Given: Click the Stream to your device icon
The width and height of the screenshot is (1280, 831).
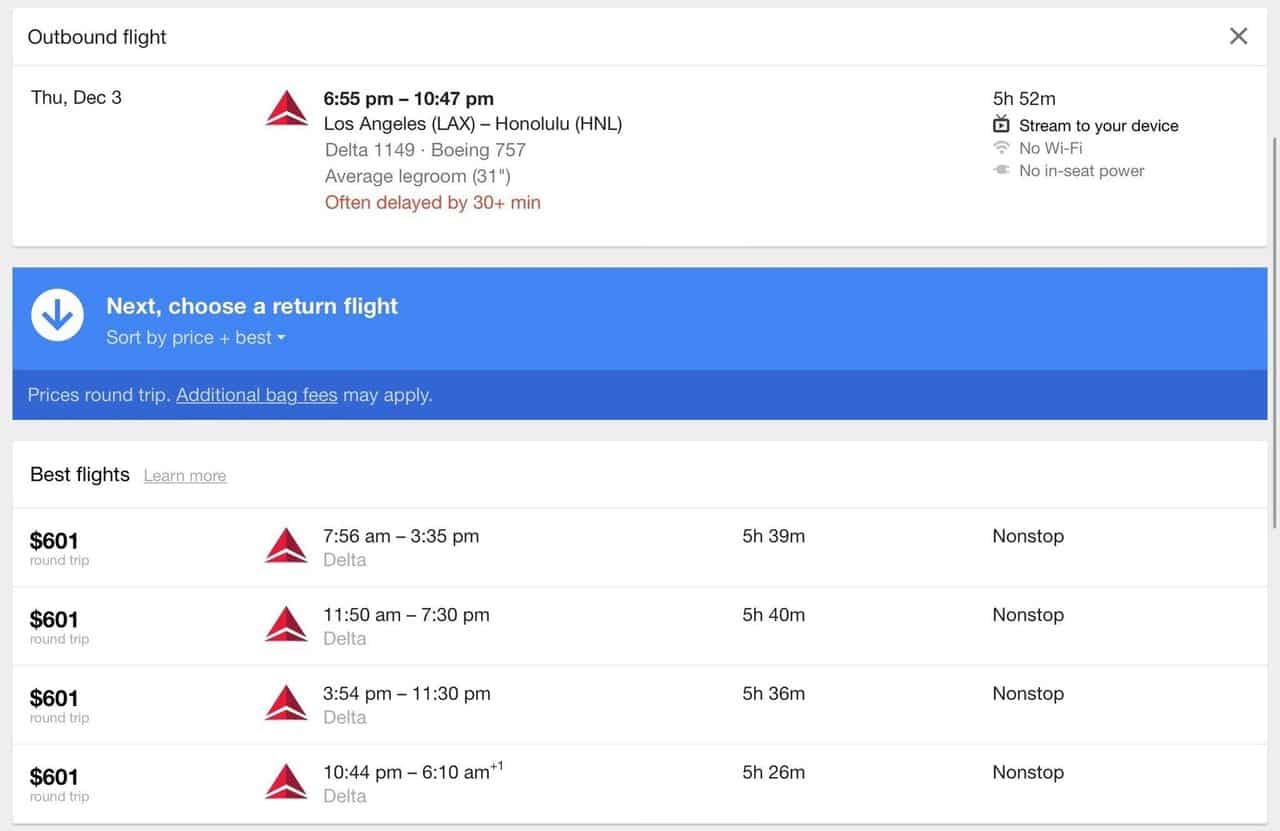Looking at the screenshot, I should pyautogui.click(x=1002, y=125).
